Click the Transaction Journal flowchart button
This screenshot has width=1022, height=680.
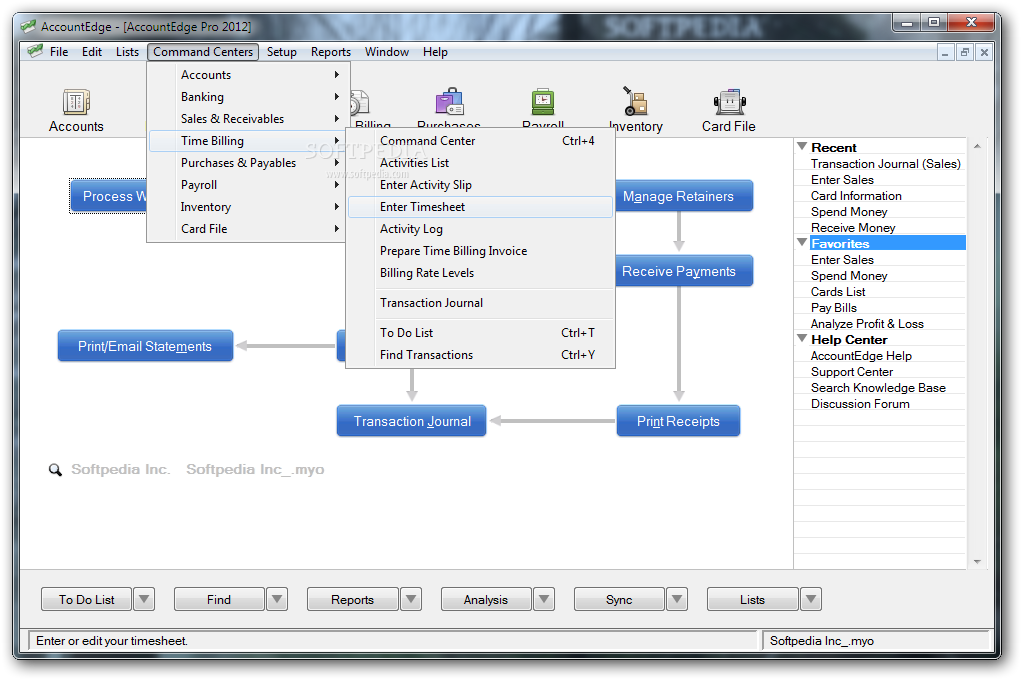click(x=411, y=421)
